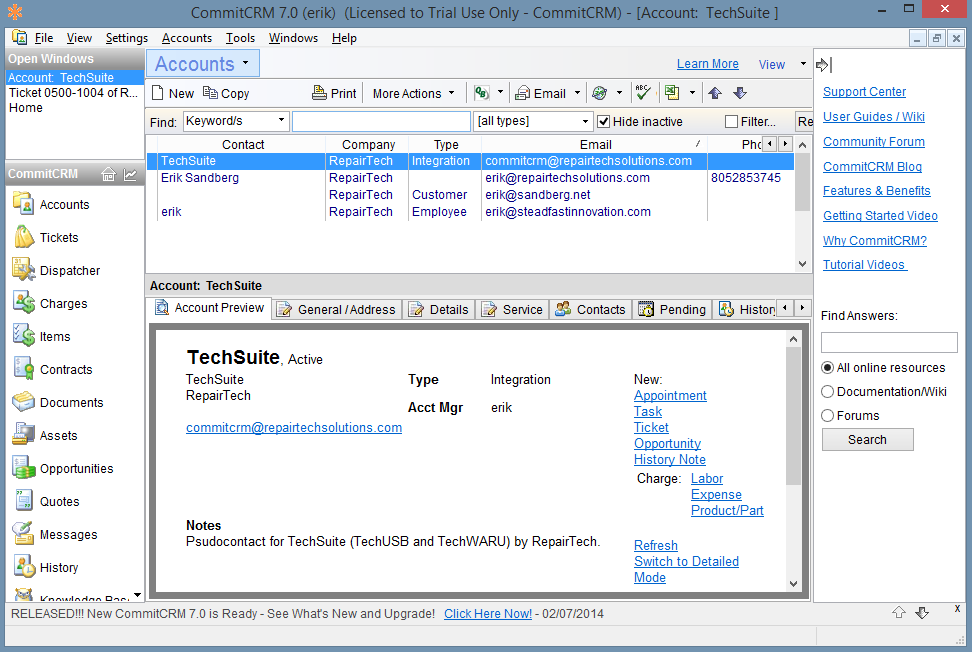Expand sidebar list bottom arrow
Viewport: 972px width, 652px height.
point(138,595)
